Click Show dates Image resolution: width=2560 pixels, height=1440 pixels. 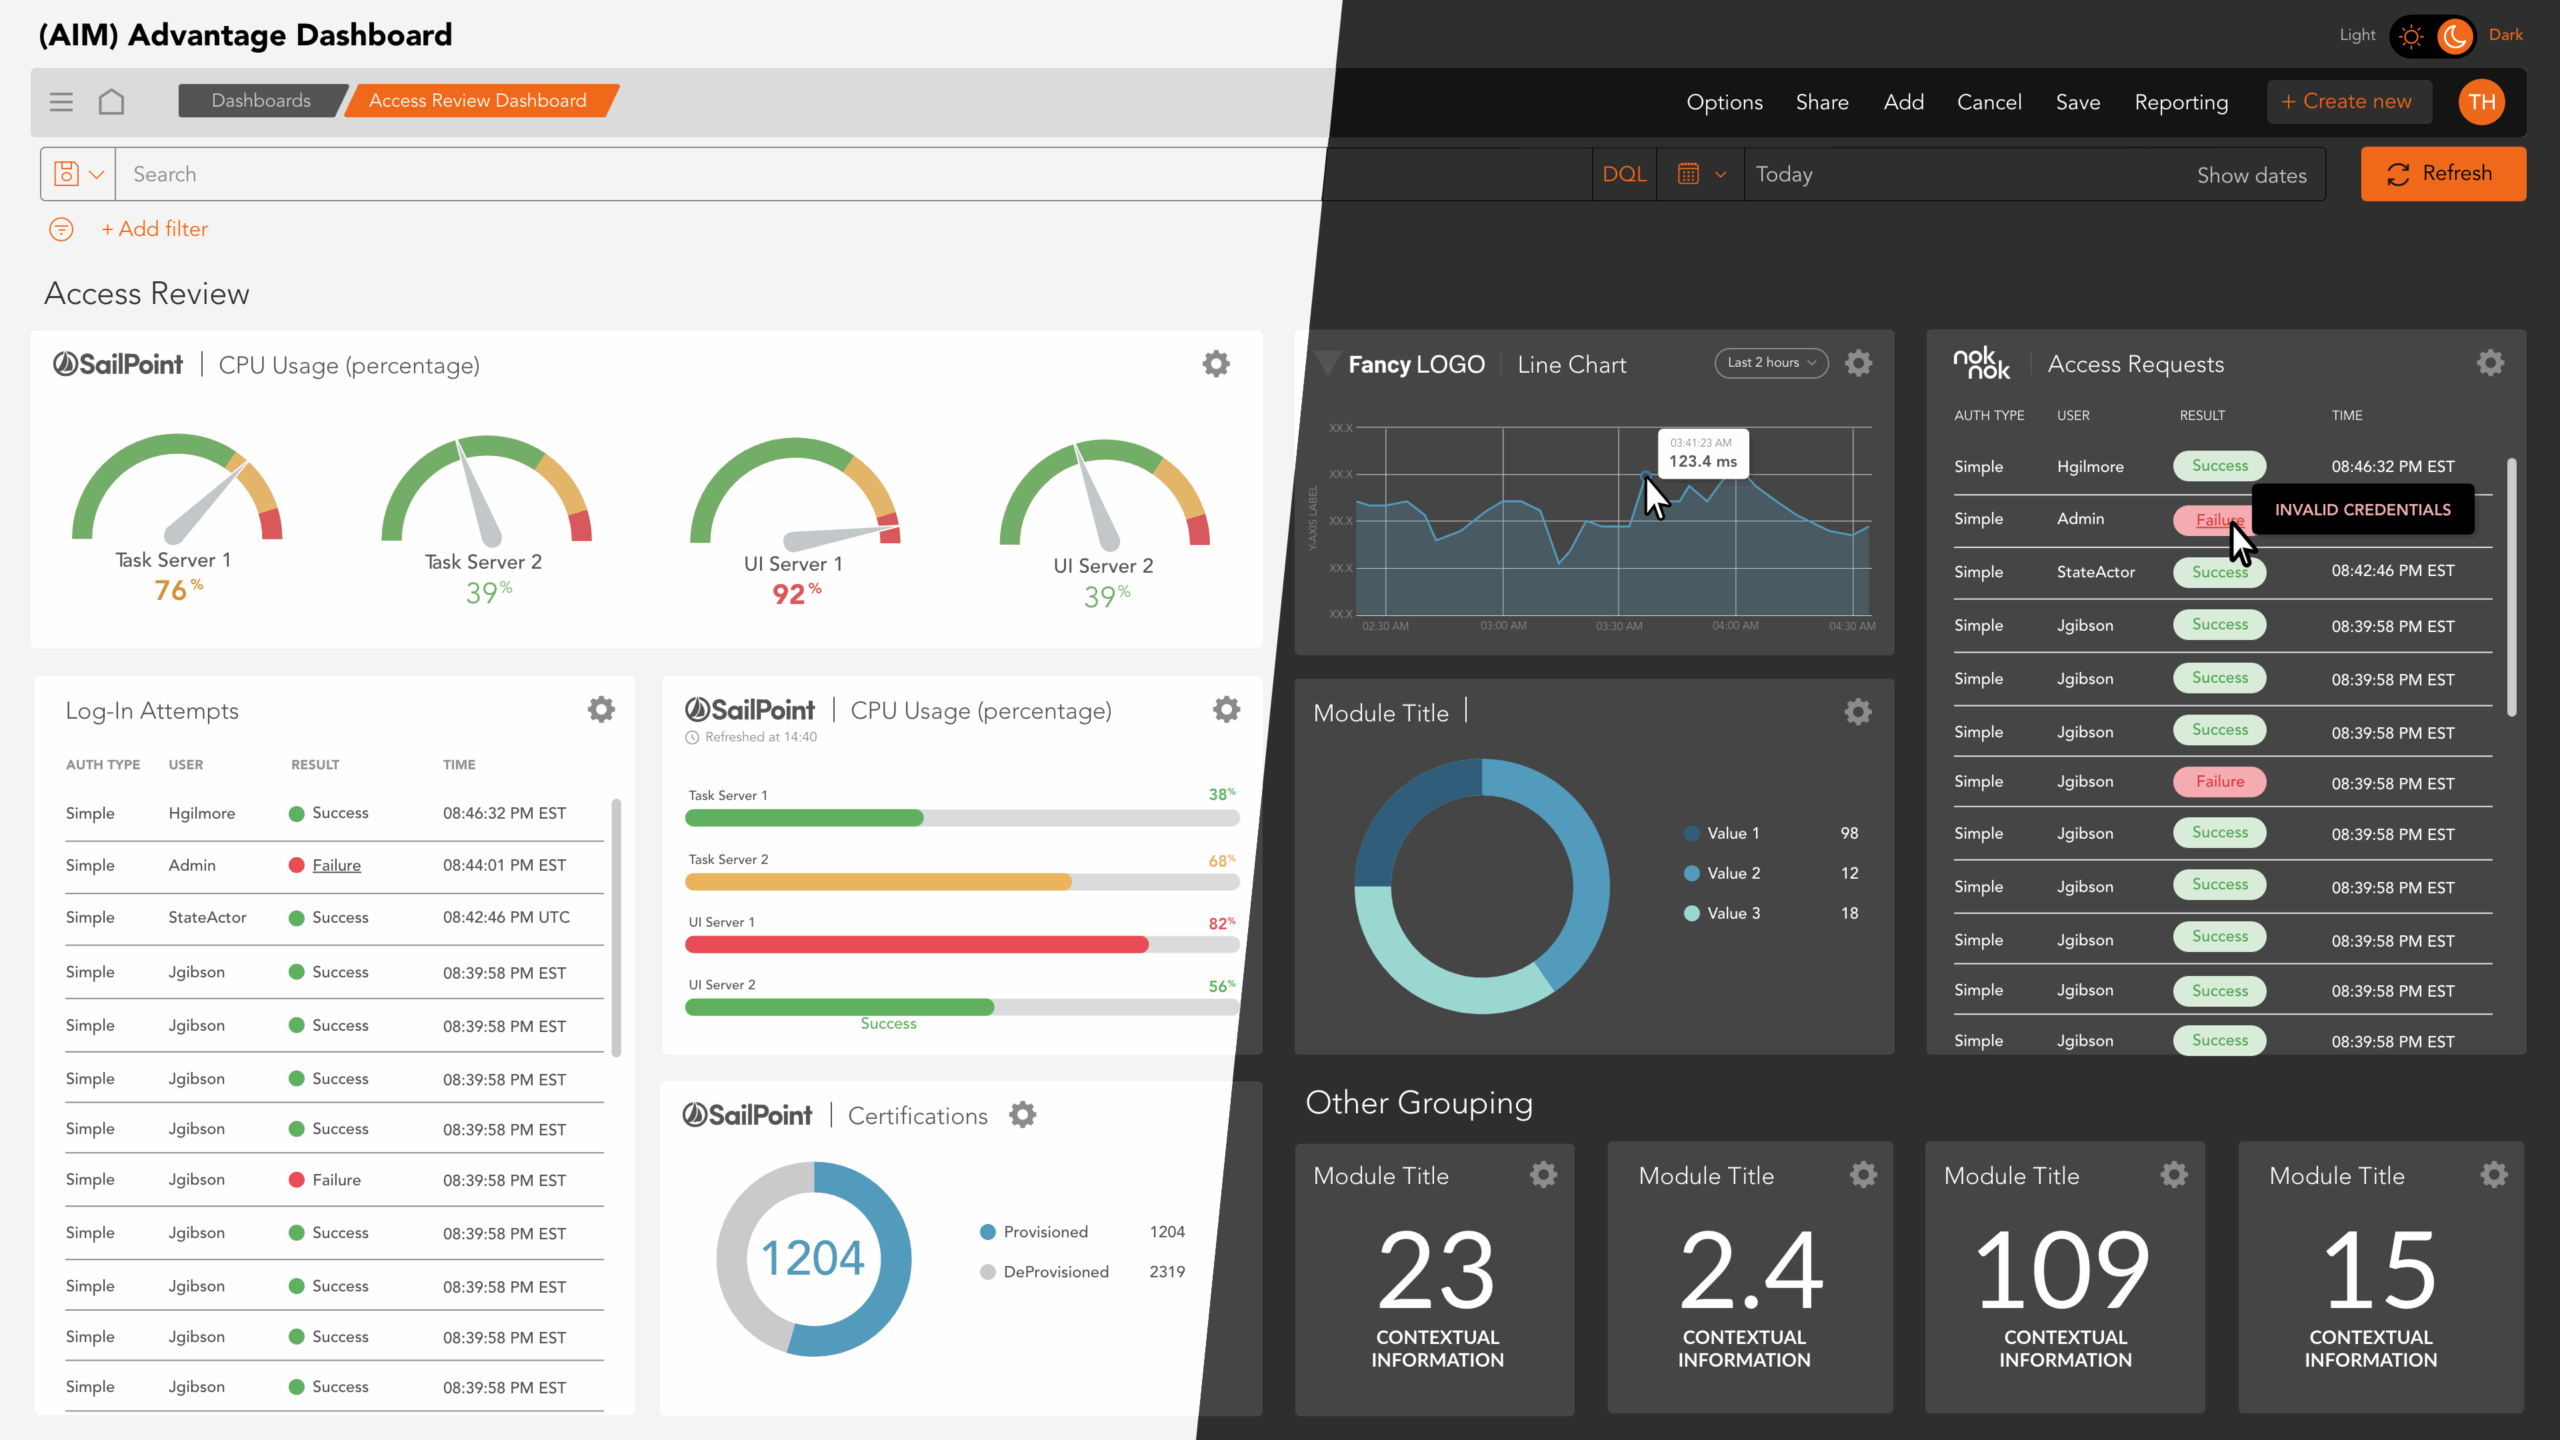tap(2252, 175)
